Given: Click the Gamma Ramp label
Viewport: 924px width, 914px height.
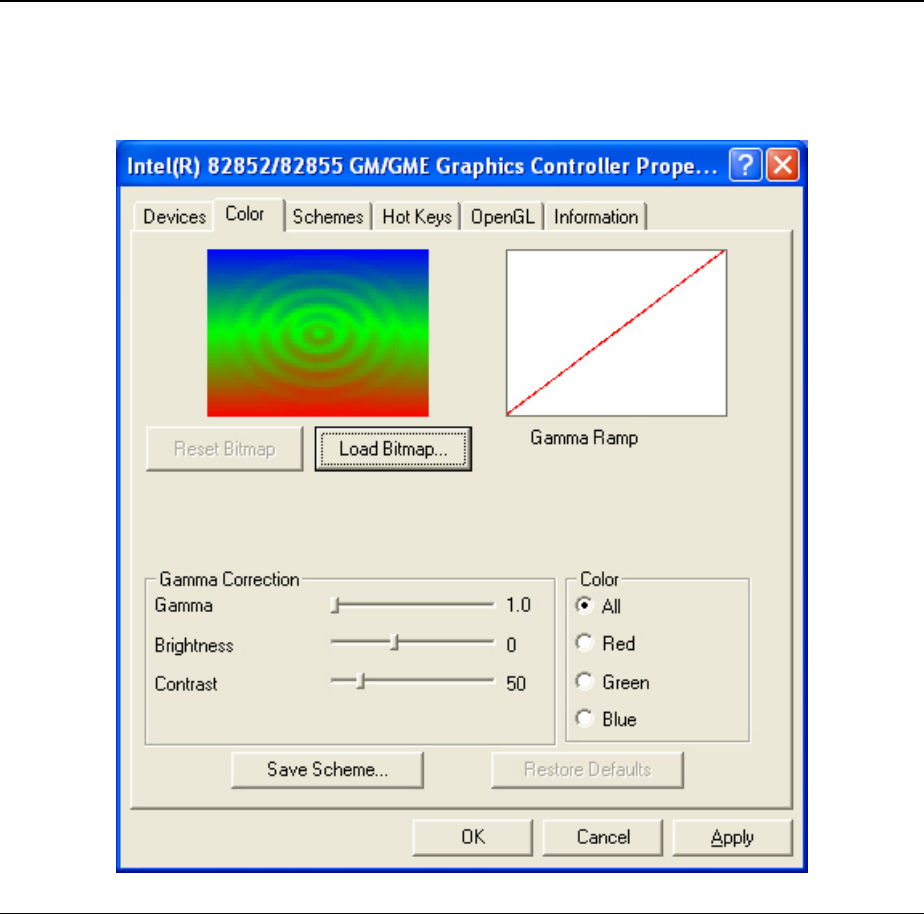Looking at the screenshot, I should pyautogui.click(x=584, y=438).
